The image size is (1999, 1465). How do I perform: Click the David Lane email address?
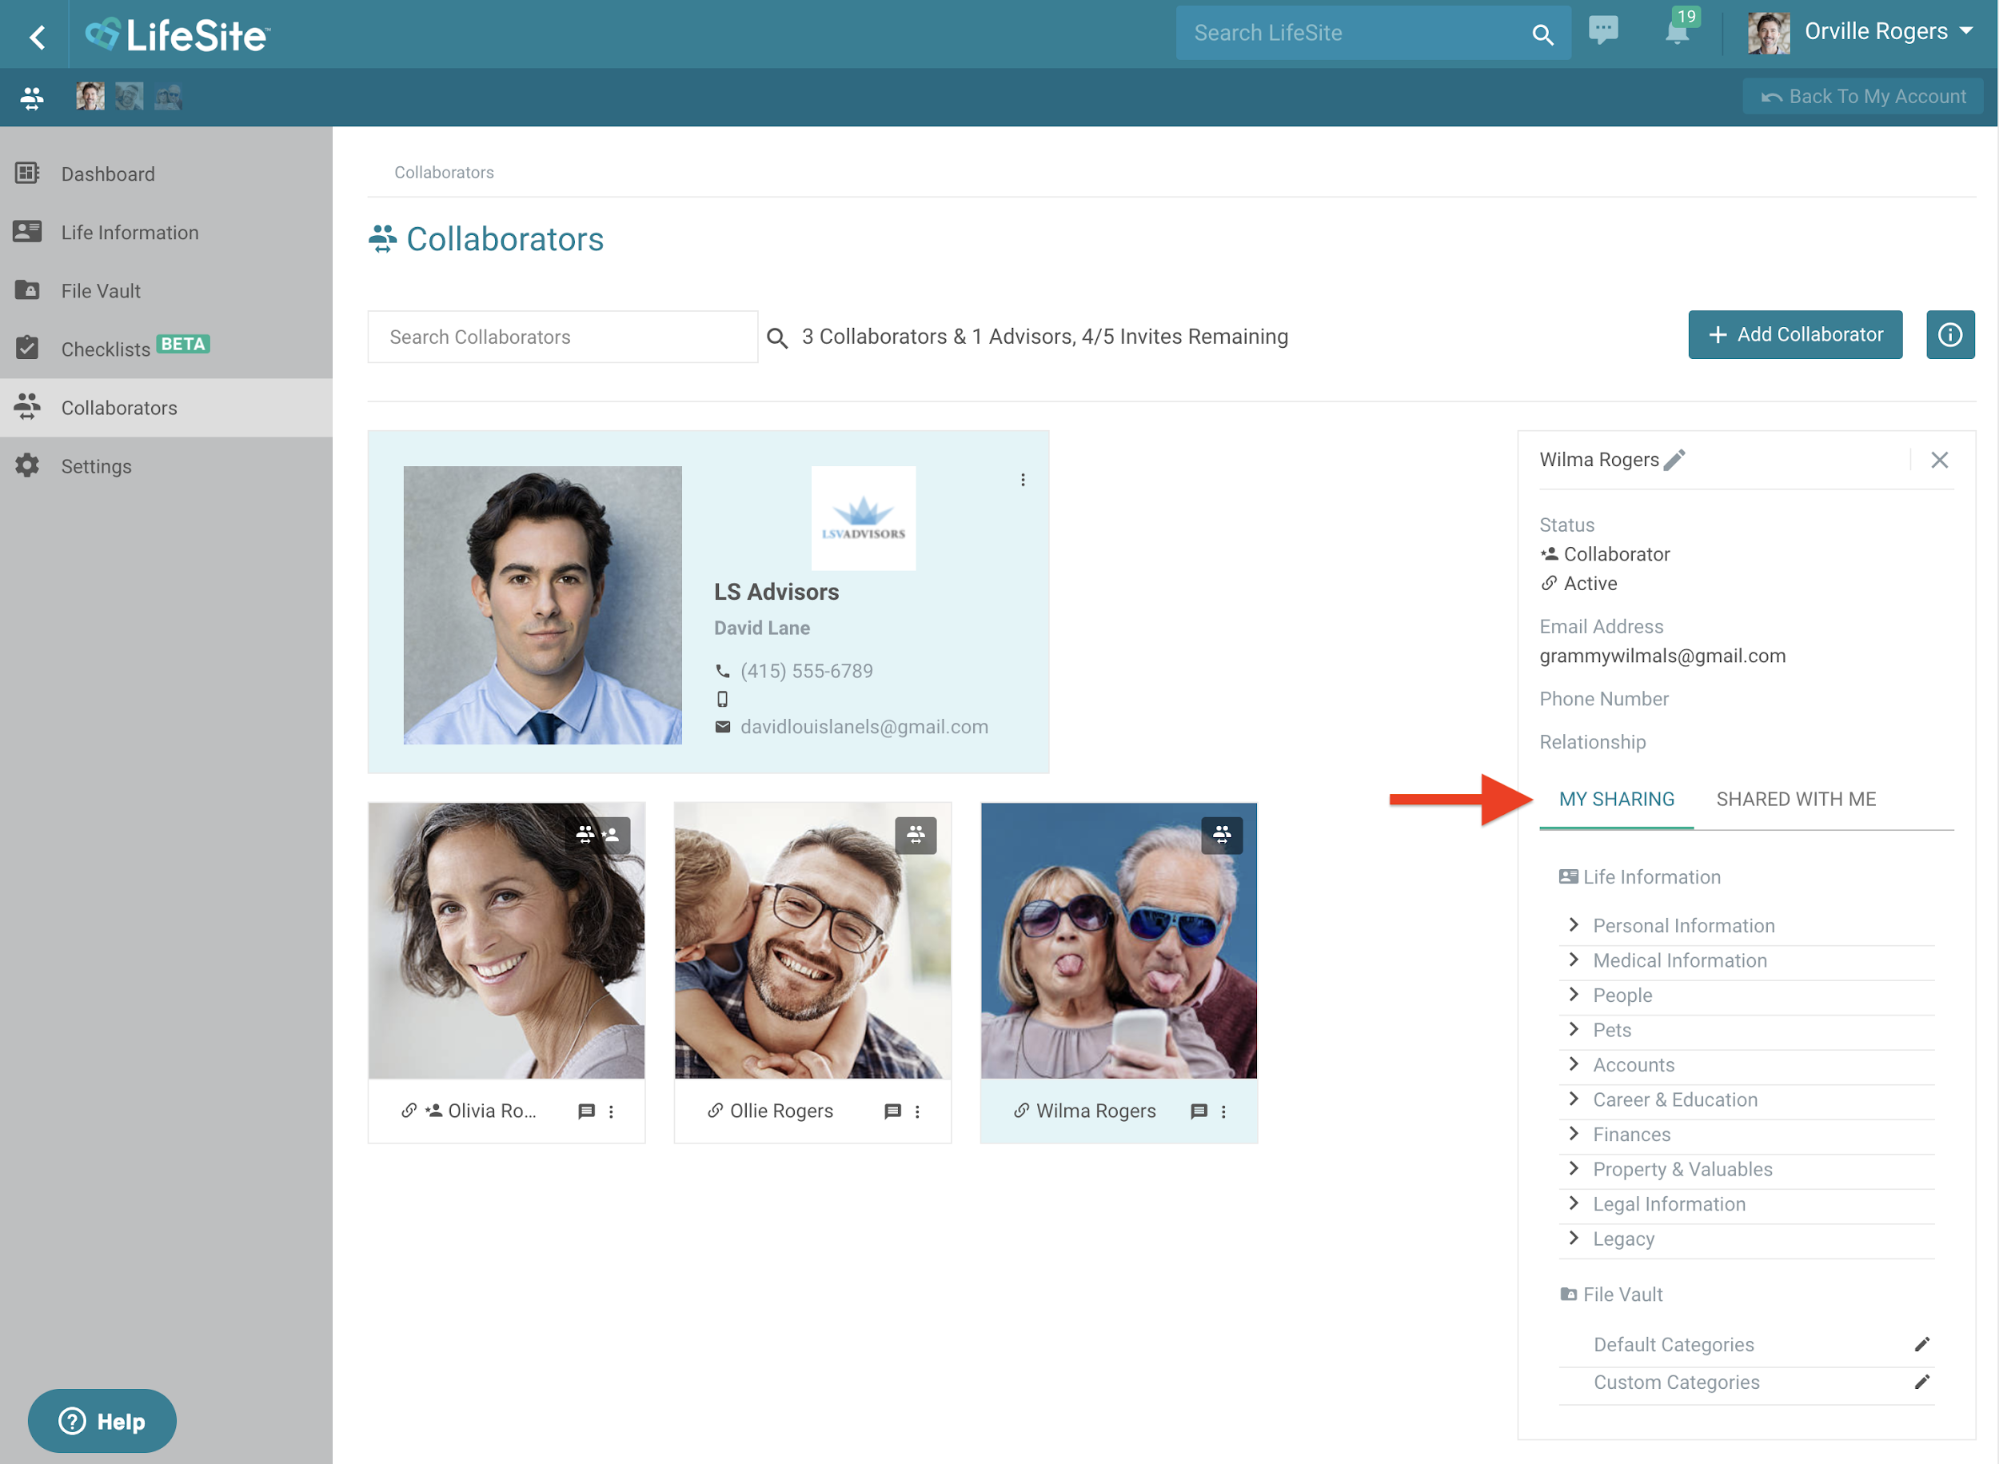[x=864, y=727]
